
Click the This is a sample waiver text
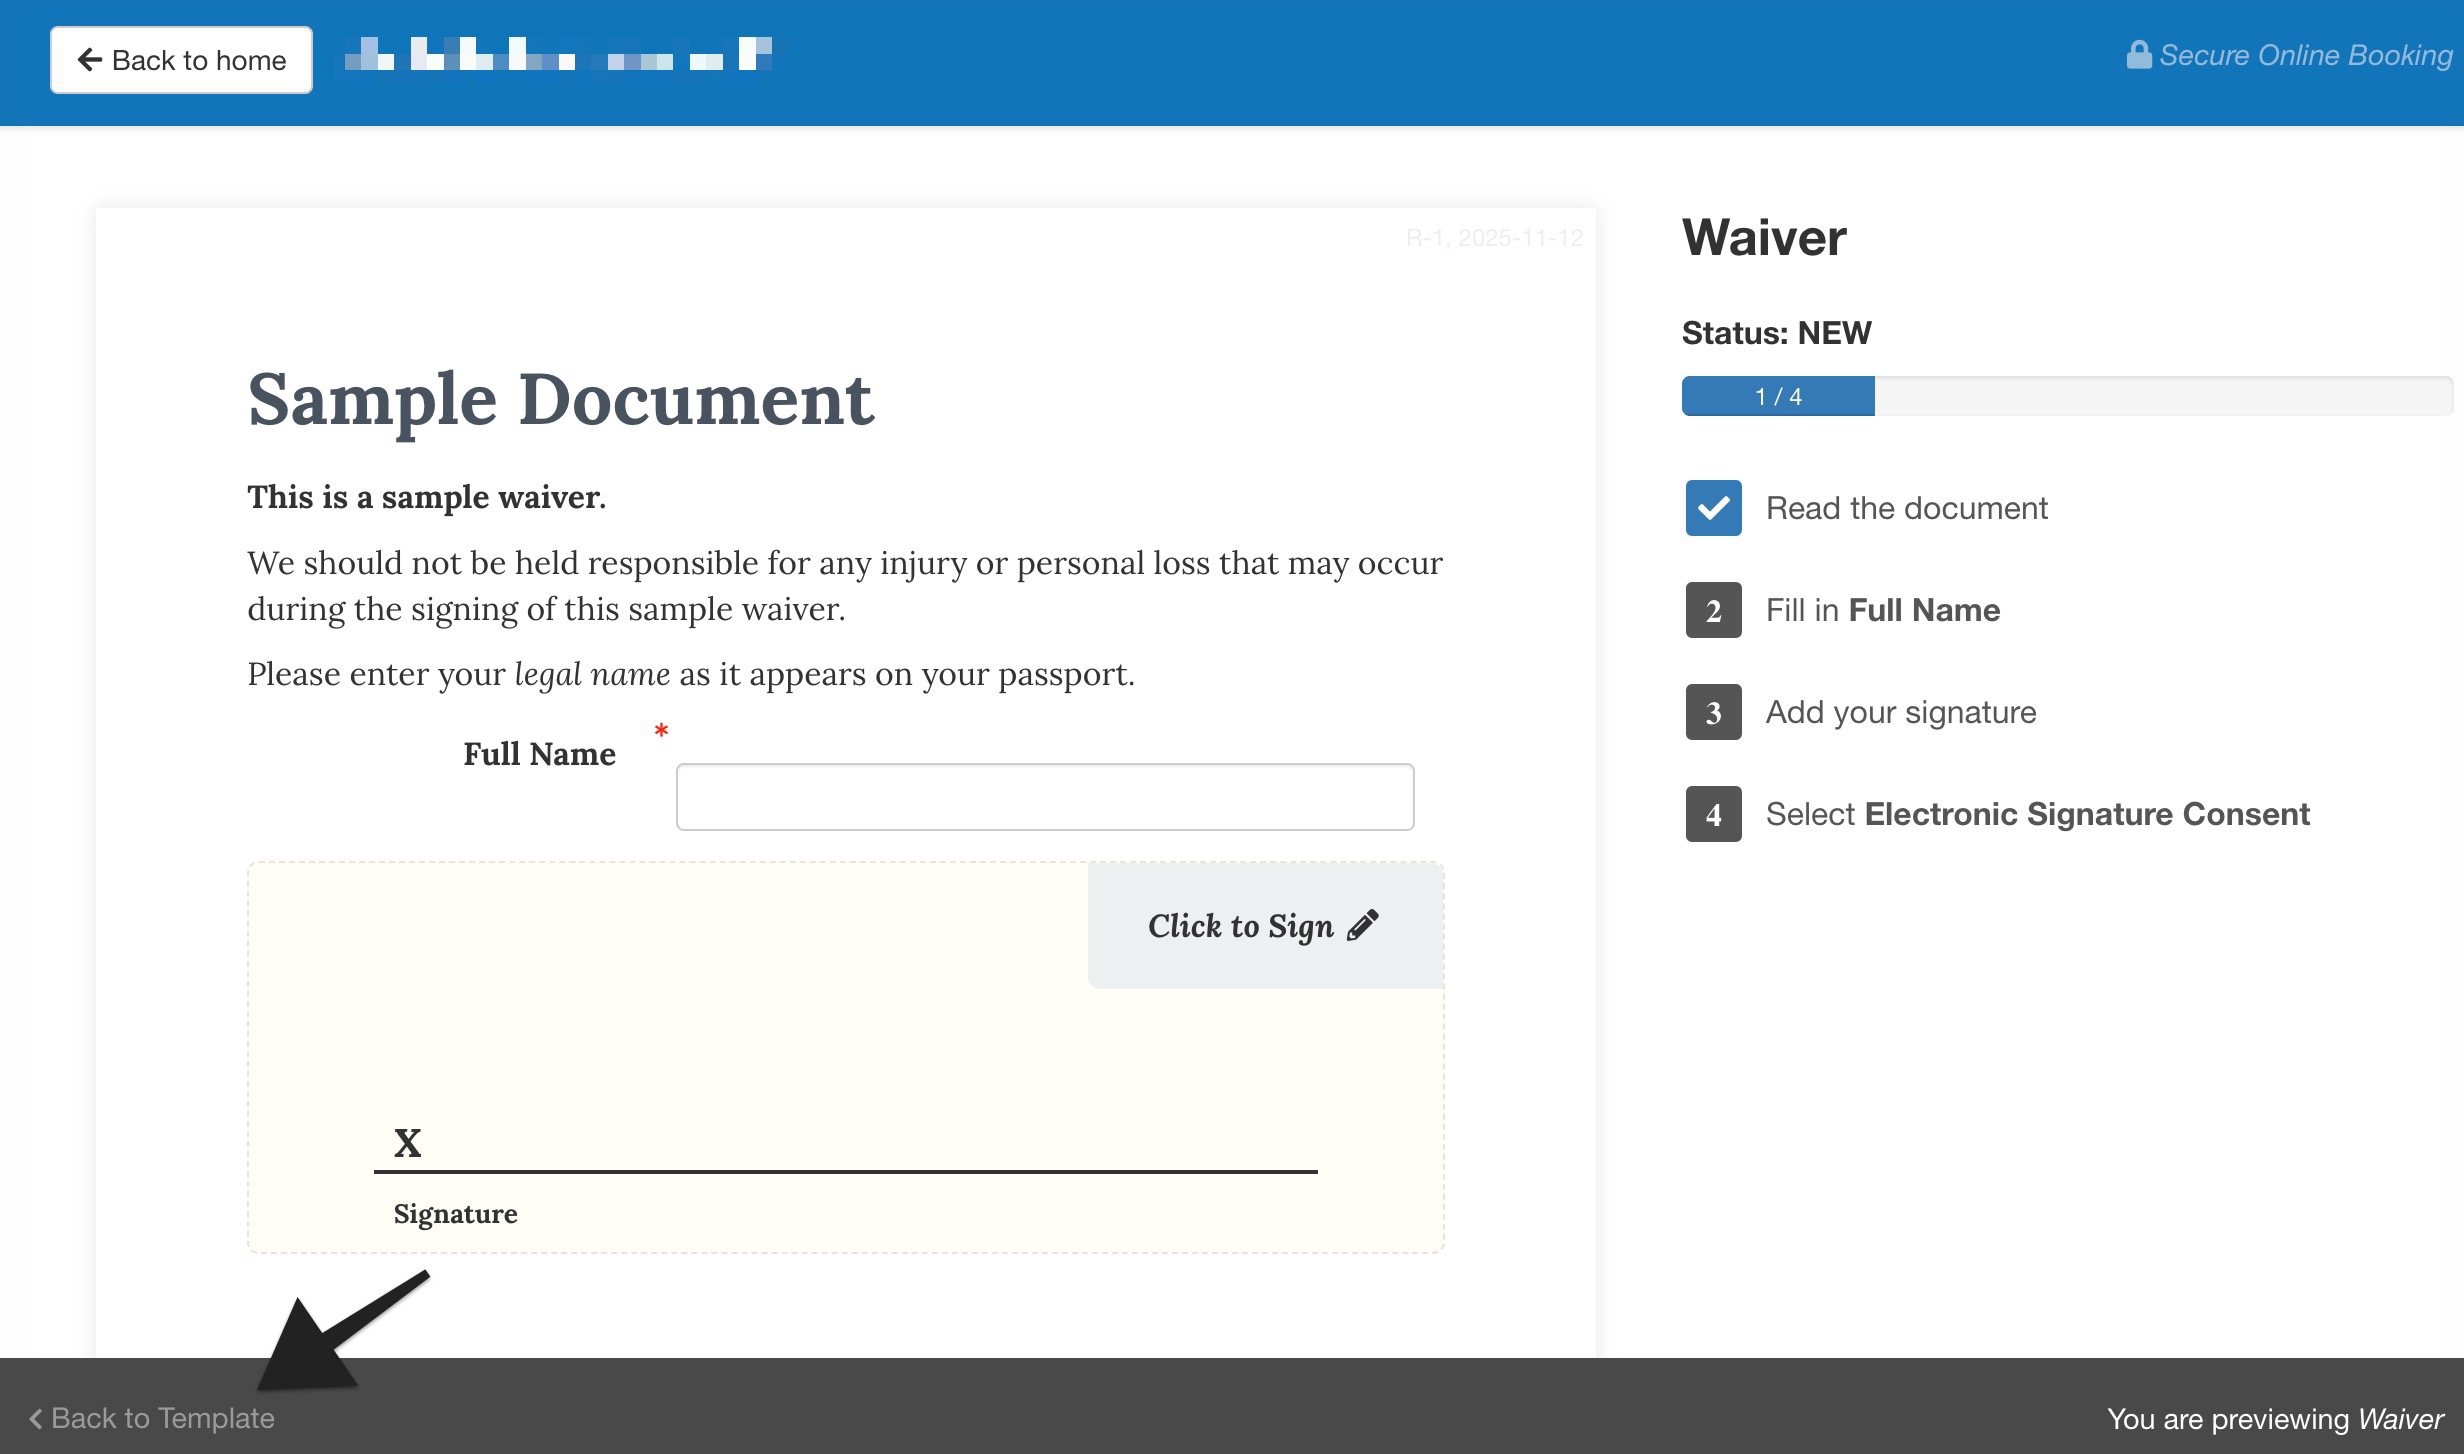[x=427, y=497]
